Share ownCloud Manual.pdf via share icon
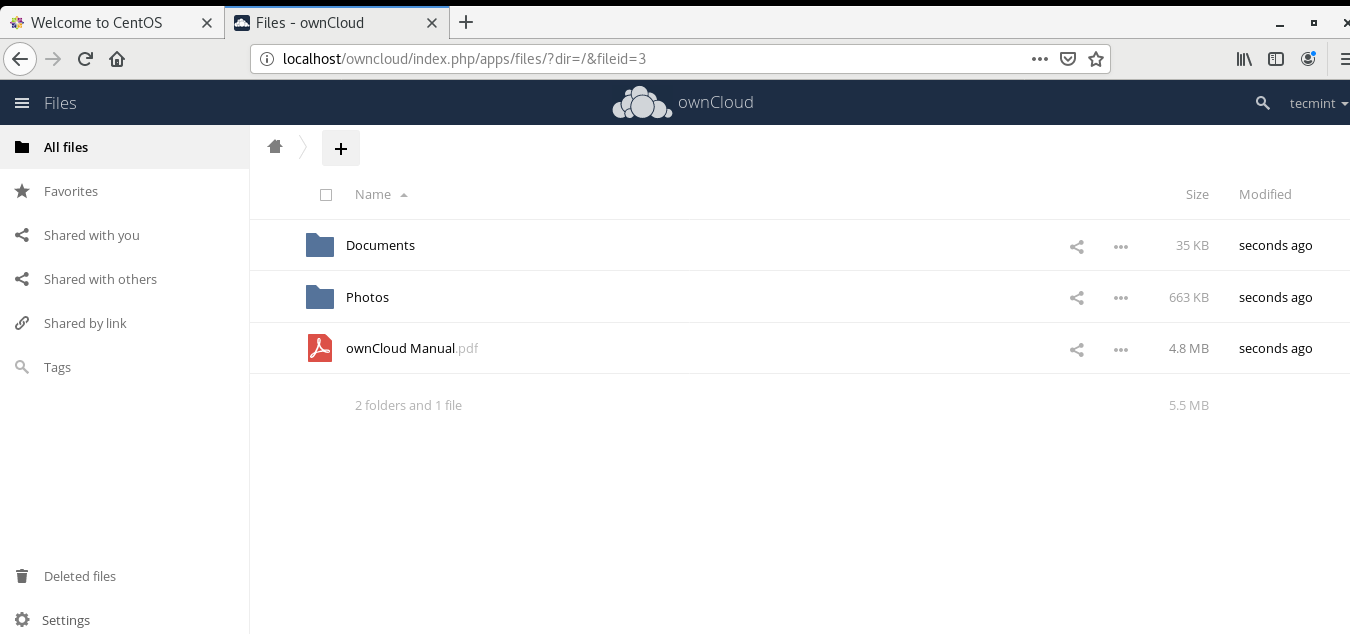This screenshot has width=1350, height=634. pos(1077,350)
